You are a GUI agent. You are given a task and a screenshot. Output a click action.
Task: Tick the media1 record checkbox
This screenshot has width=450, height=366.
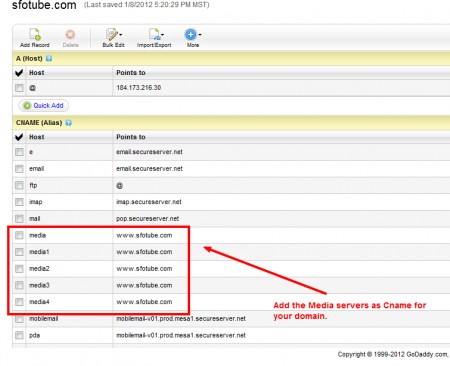(19, 252)
